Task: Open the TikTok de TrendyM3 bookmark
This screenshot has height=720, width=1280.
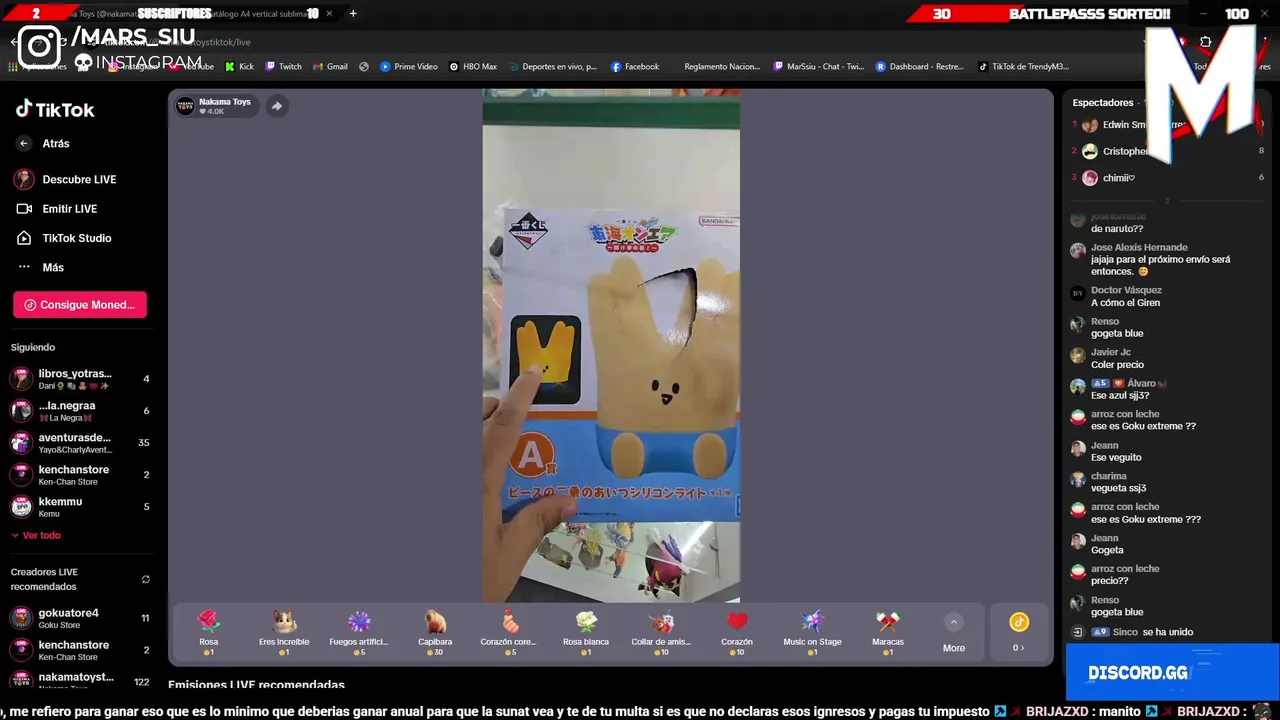Action: pyautogui.click(x=1023, y=67)
